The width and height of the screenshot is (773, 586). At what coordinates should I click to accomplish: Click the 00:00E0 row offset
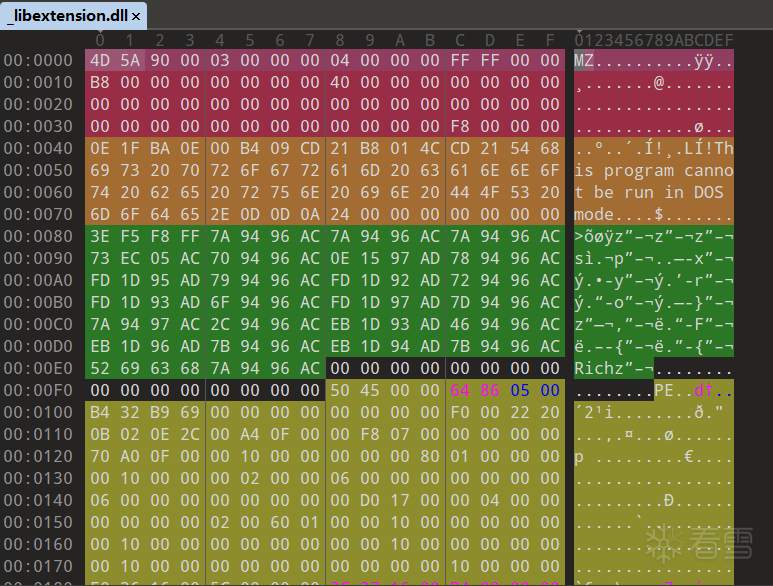(x=38, y=368)
